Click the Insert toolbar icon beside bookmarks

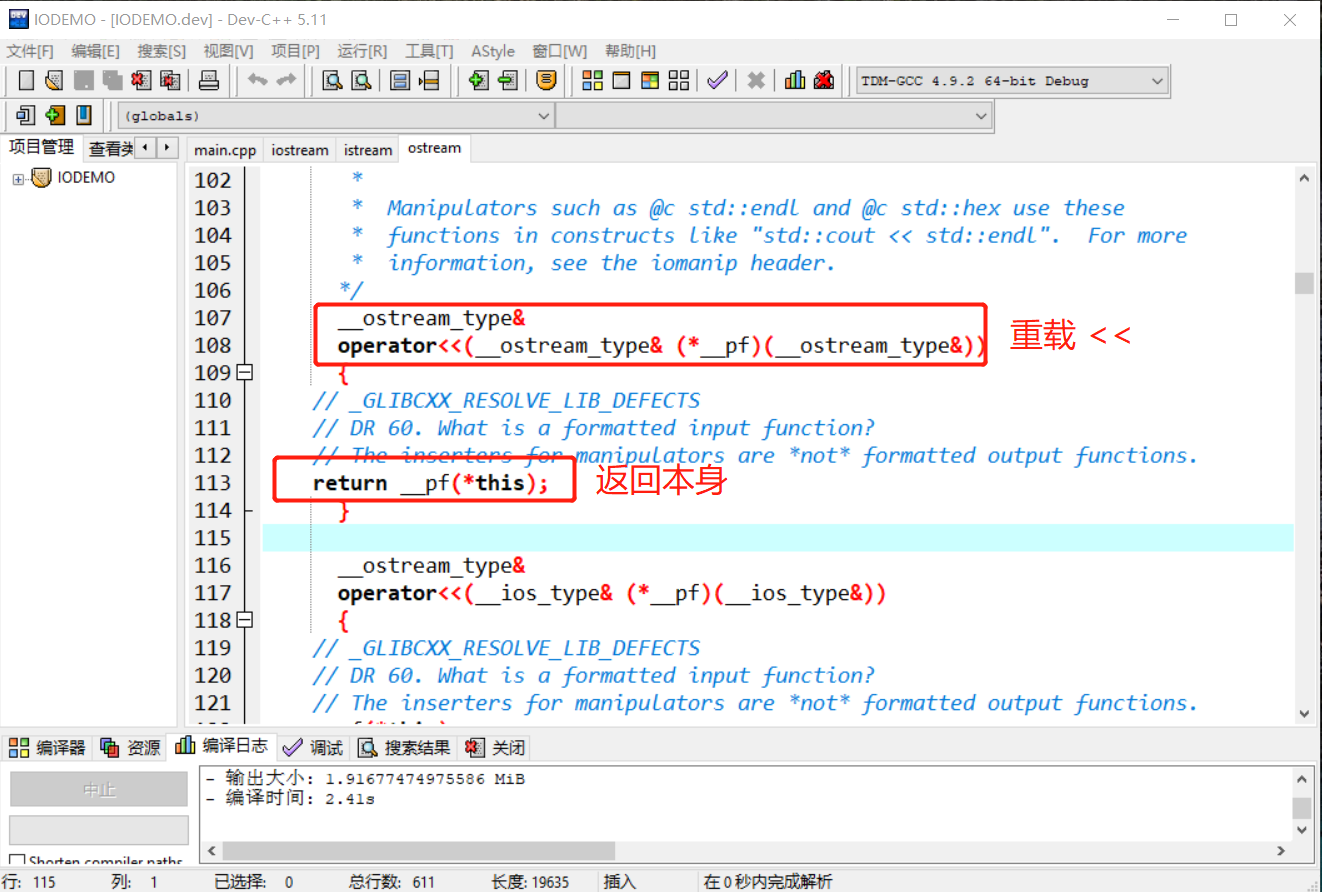click(26, 115)
